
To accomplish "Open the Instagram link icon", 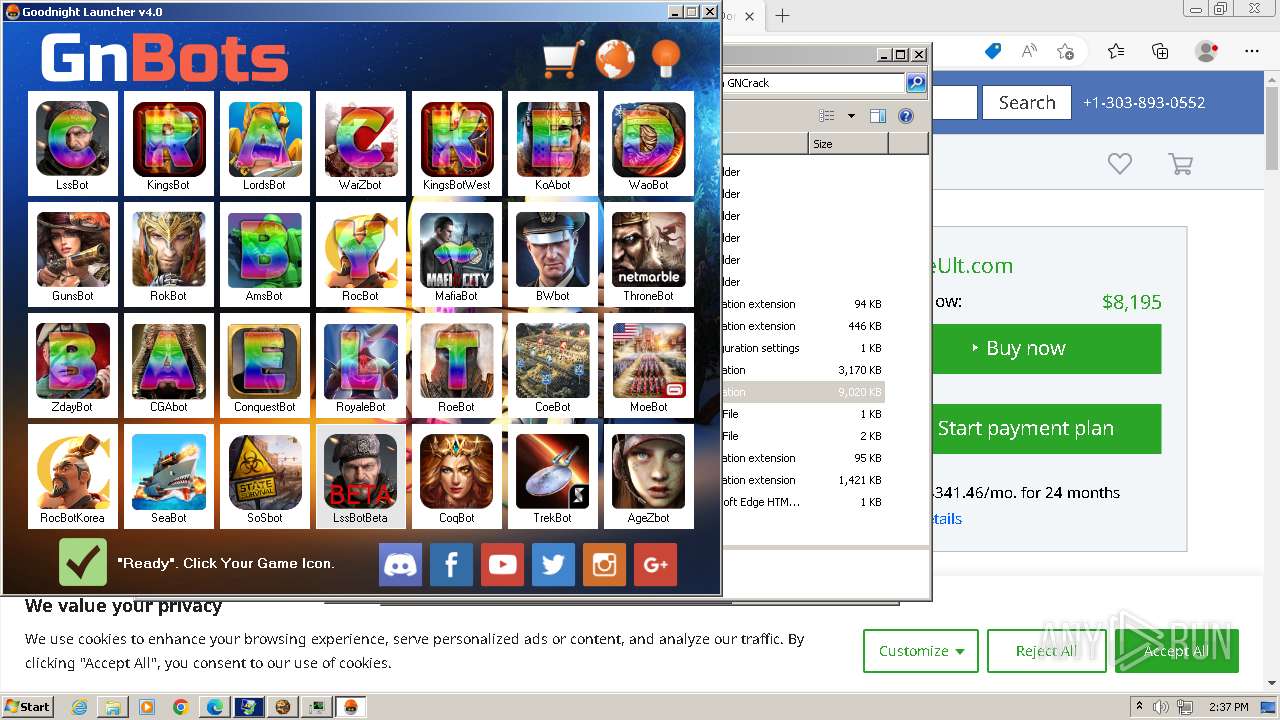I will click(604, 565).
